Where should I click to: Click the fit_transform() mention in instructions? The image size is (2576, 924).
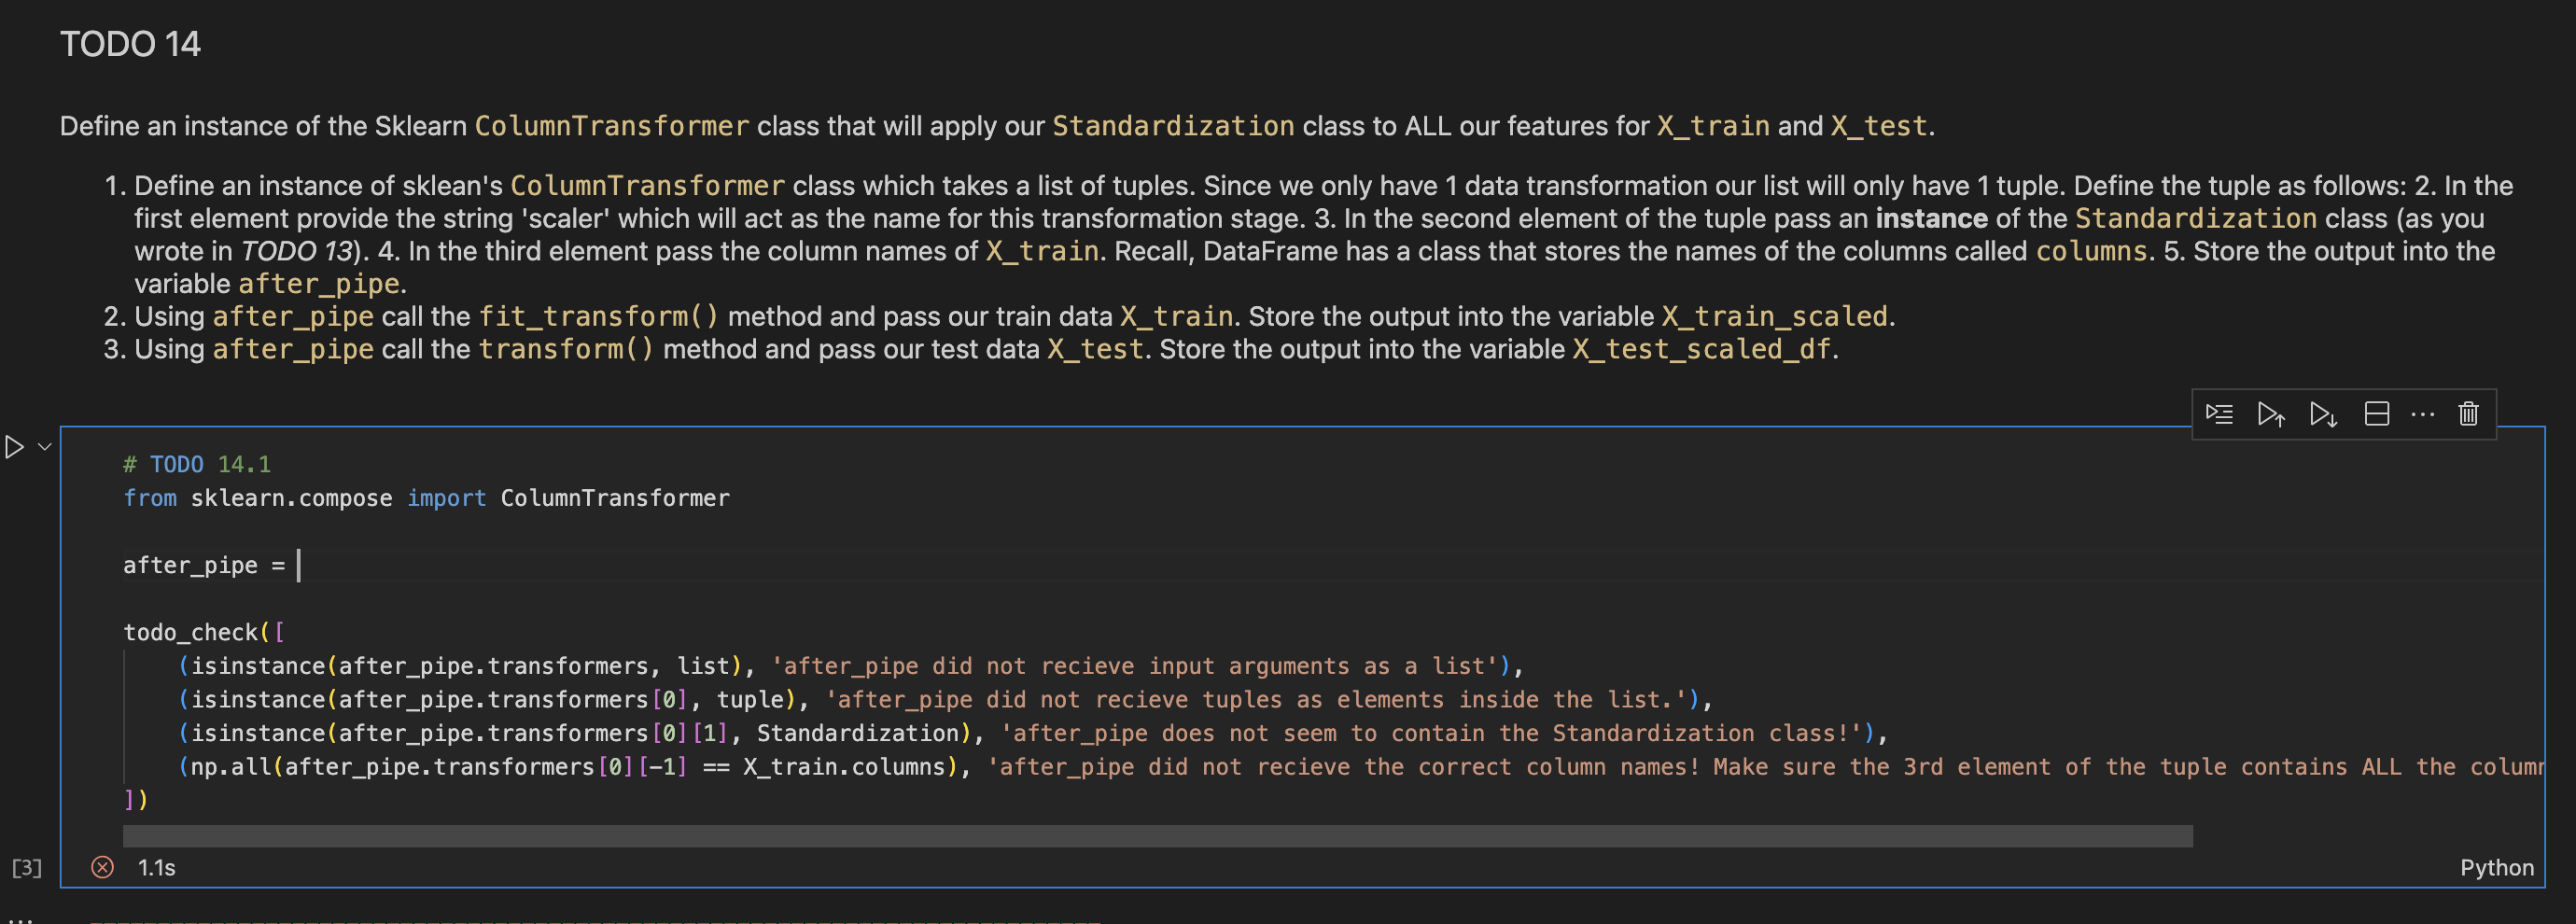[599, 316]
